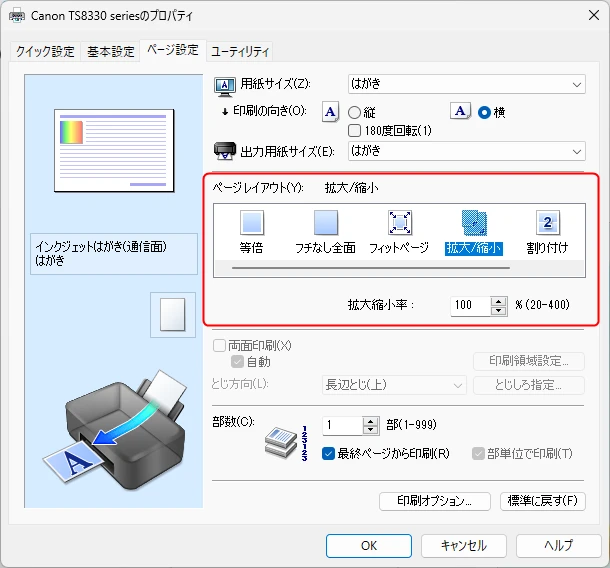Click the OK button
Image resolution: width=610 pixels, height=568 pixels.
click(369, 546)
